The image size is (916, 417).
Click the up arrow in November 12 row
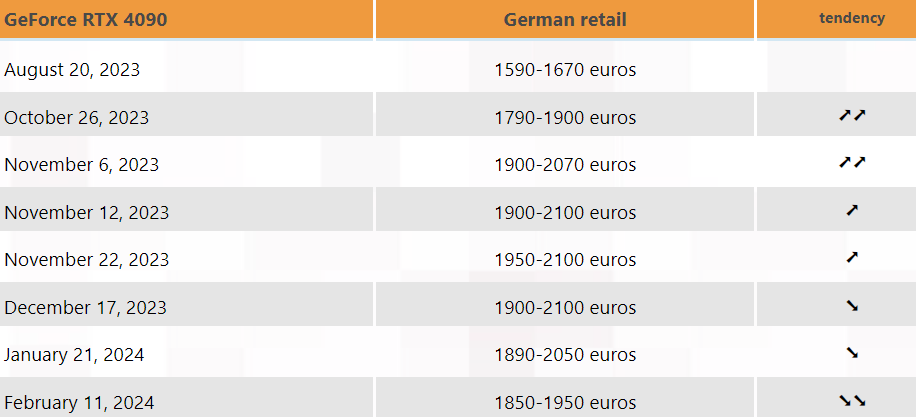pyautogui.click(x=852, y=211)
